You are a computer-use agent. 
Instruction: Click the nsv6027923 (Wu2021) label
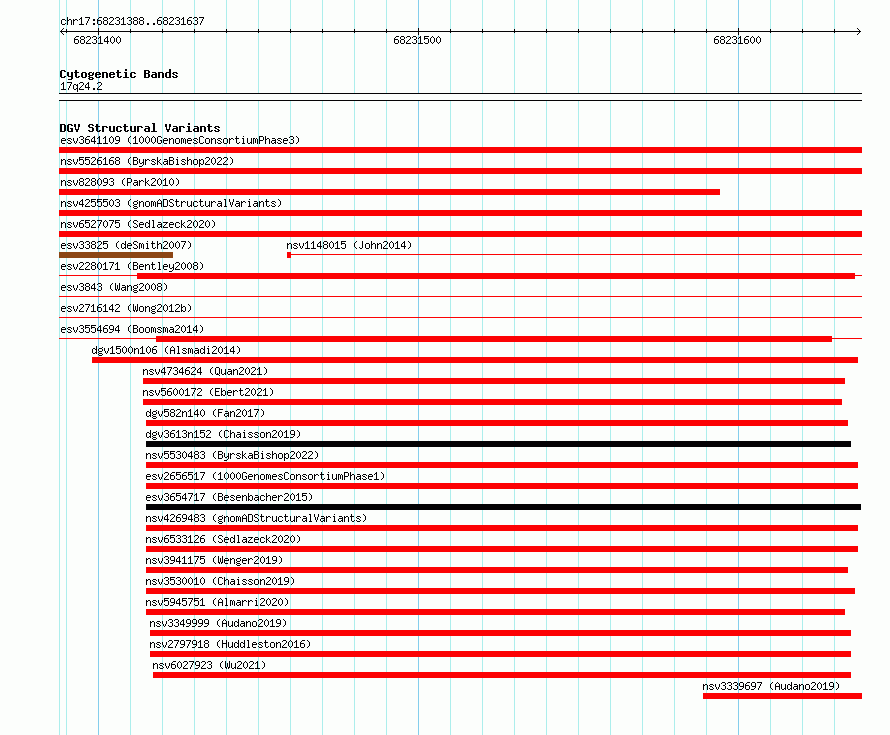[x=209, y=665]
